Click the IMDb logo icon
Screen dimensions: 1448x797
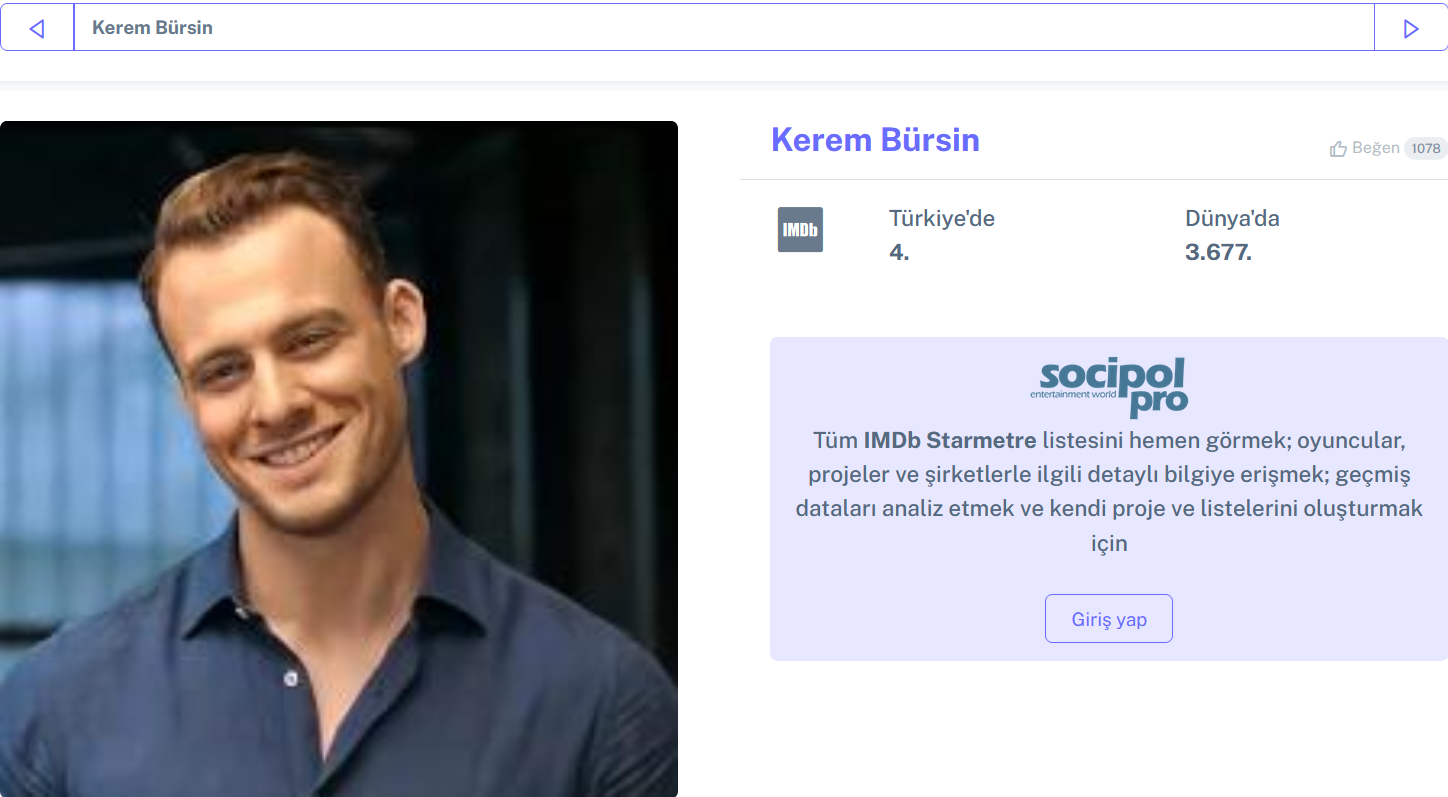tap(800, 229)
